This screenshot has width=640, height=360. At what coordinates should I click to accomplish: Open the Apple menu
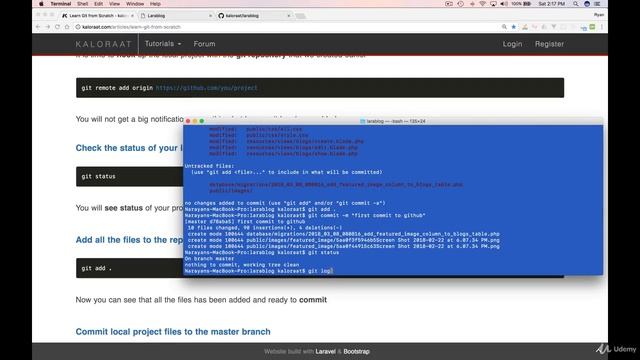(41, 4)
